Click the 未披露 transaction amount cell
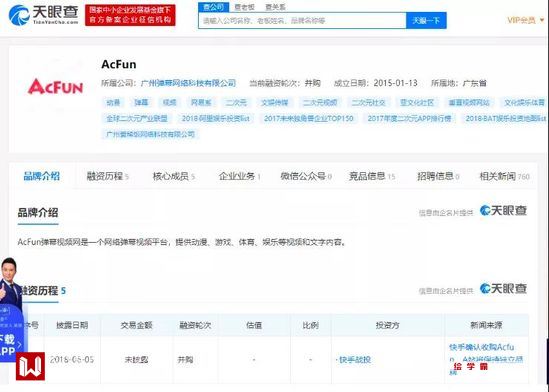The image size is (549, 392). (x=137, y=359)
